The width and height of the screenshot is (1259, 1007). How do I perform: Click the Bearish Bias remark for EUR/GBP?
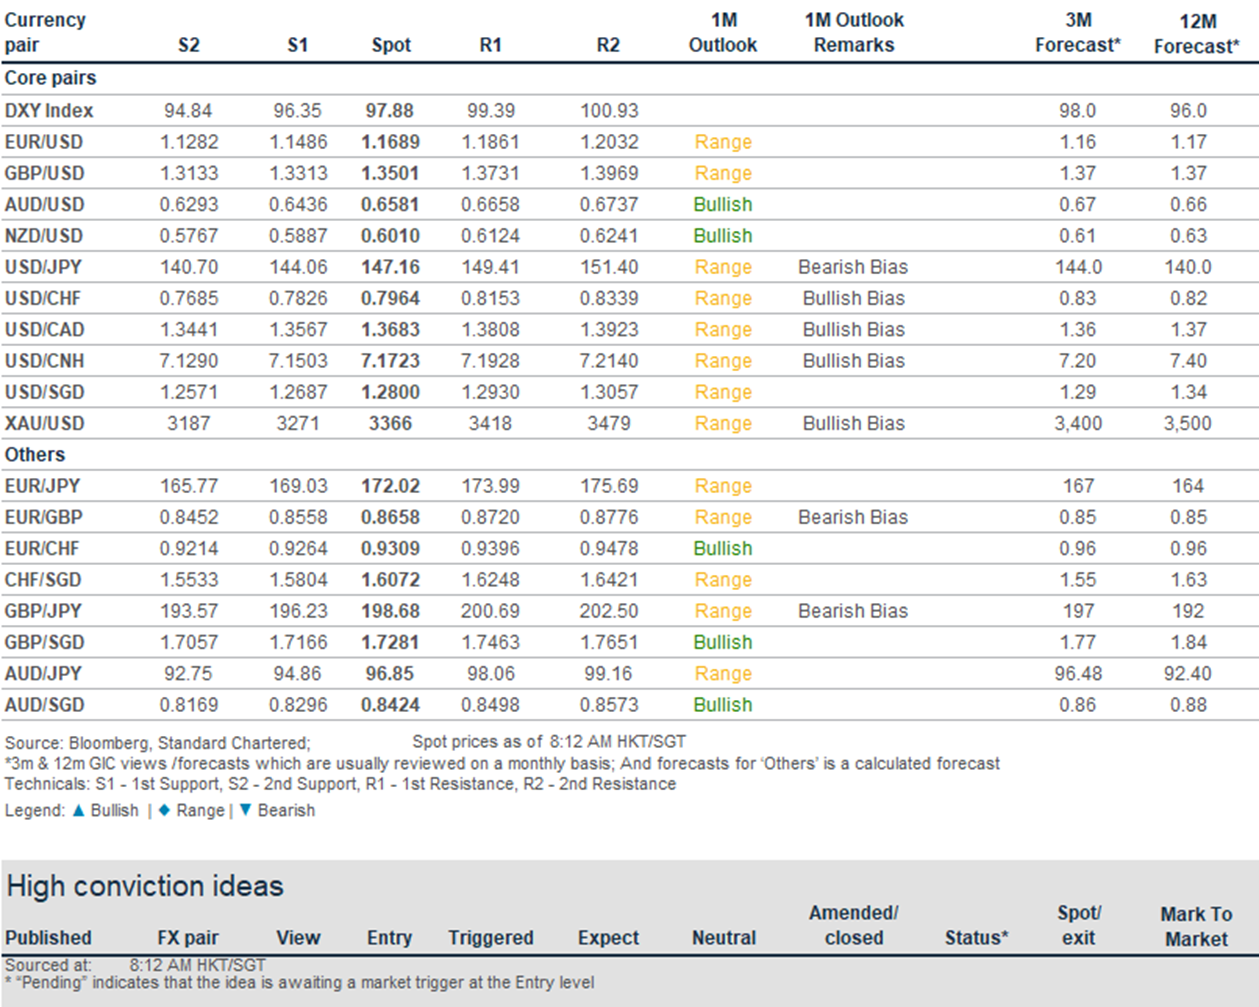853,517
